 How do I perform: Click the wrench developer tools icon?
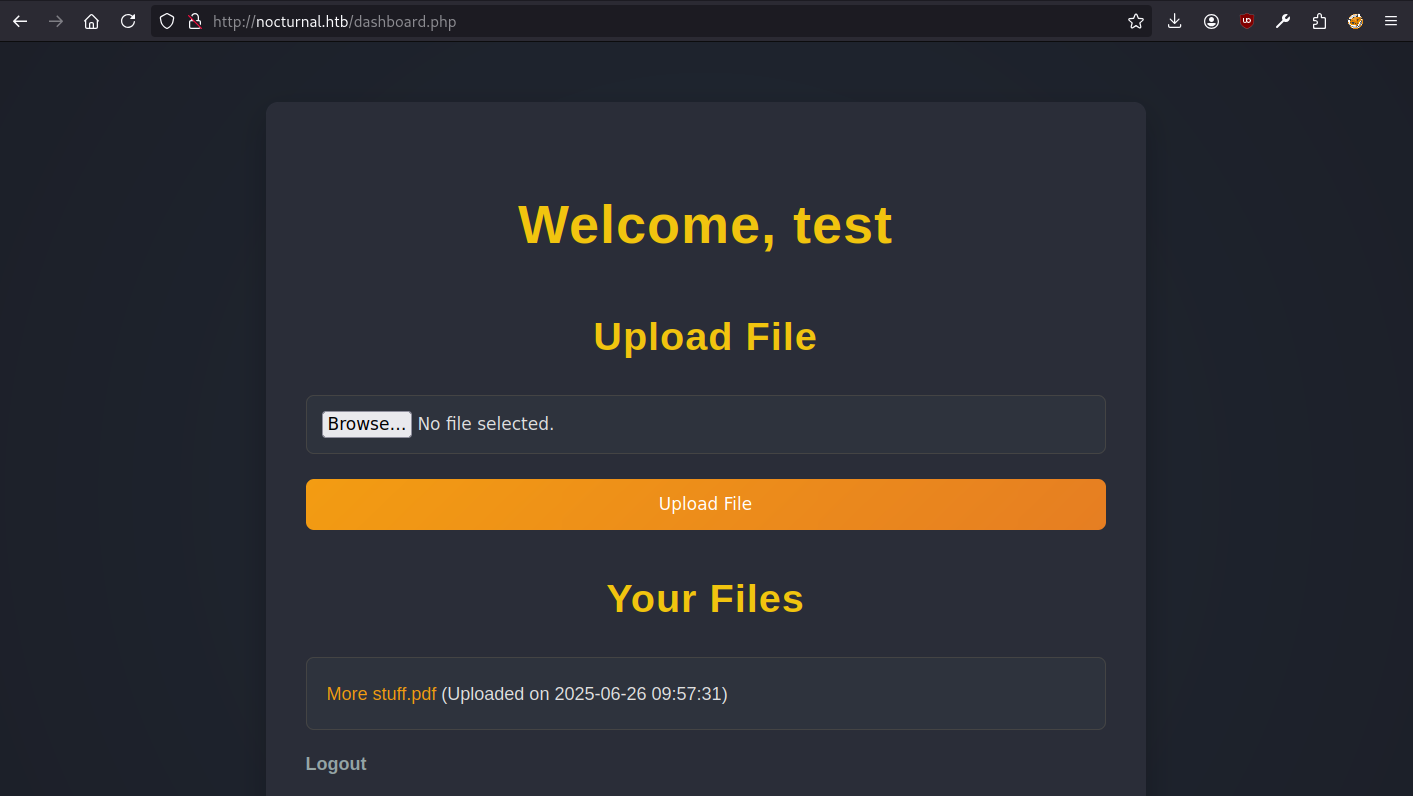pyautogui.click(x=1283, y=21)
